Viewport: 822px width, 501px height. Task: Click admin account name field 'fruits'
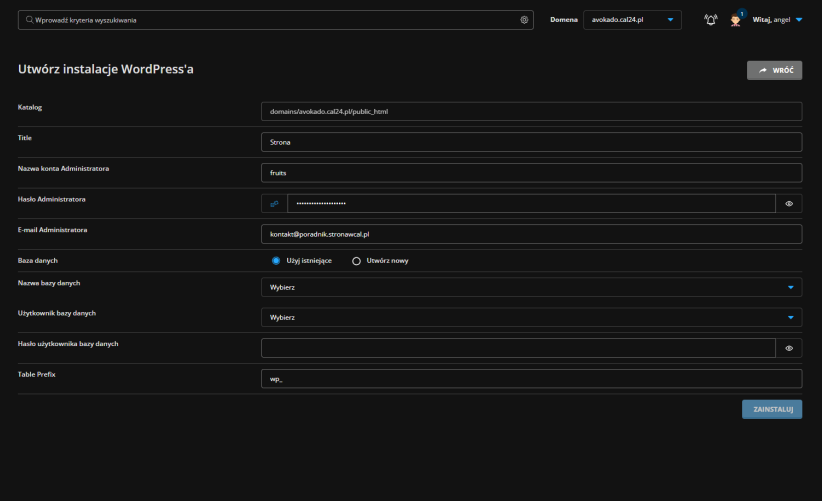tap(532, 173)
